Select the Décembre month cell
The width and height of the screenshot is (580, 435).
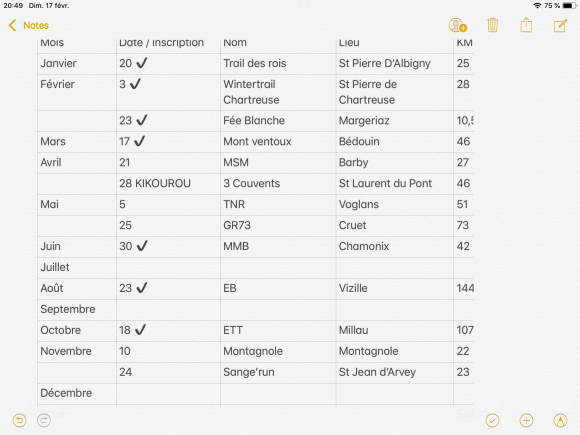pyautogui.click(x=77, y=394)
